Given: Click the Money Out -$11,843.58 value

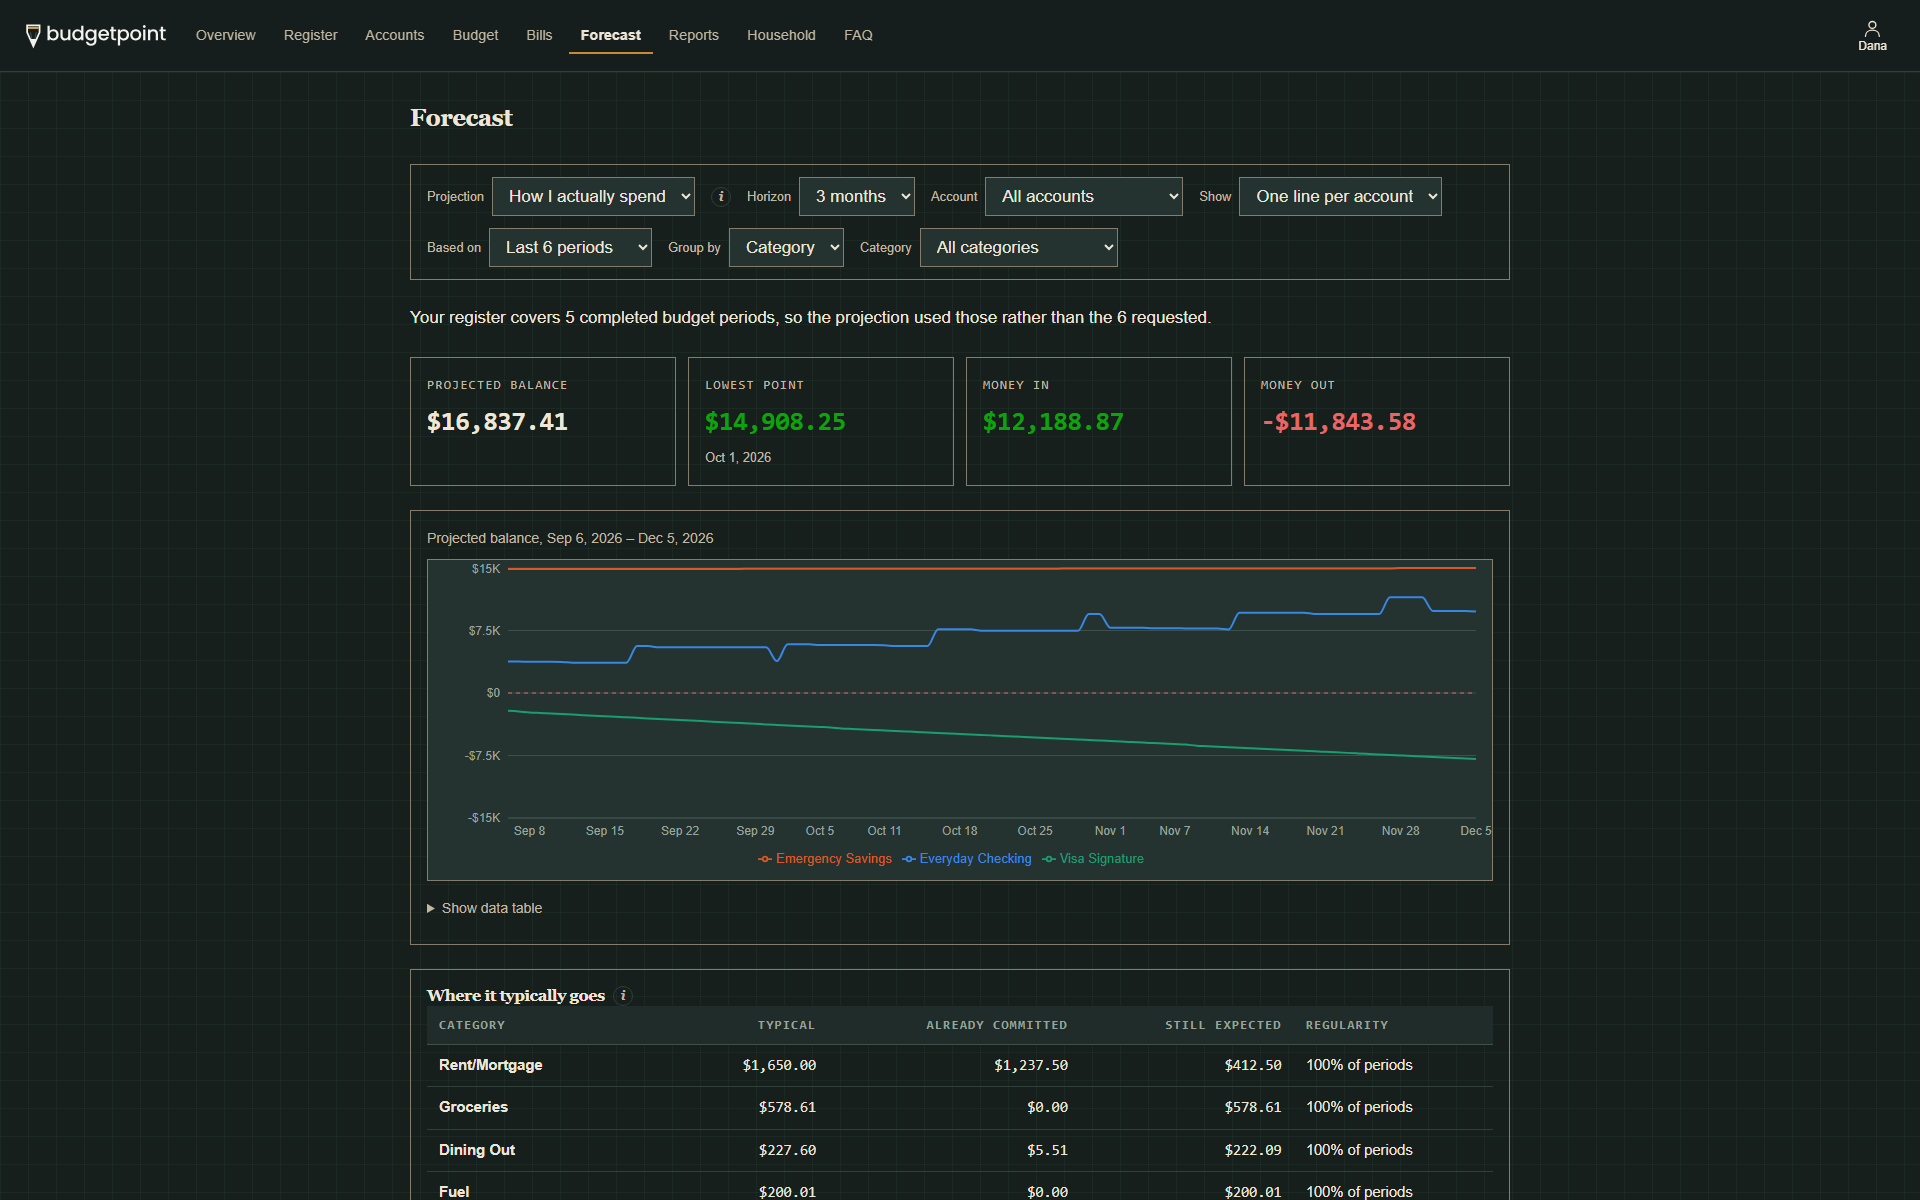Looking at the screenshot, I should [x=1338, y=422].
